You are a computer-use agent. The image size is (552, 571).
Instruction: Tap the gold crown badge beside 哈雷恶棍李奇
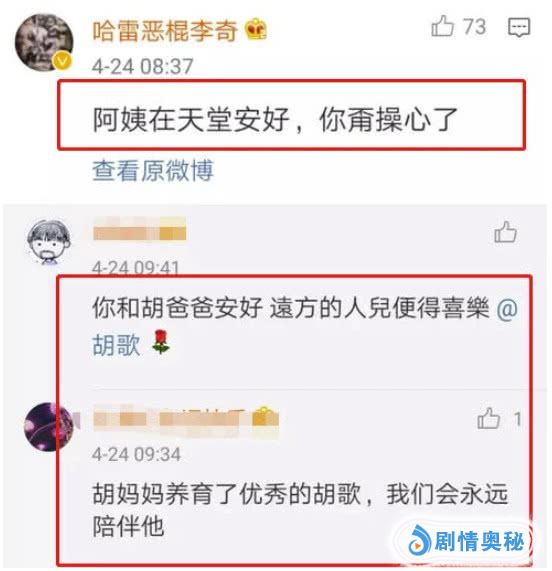tap(256, 30)
